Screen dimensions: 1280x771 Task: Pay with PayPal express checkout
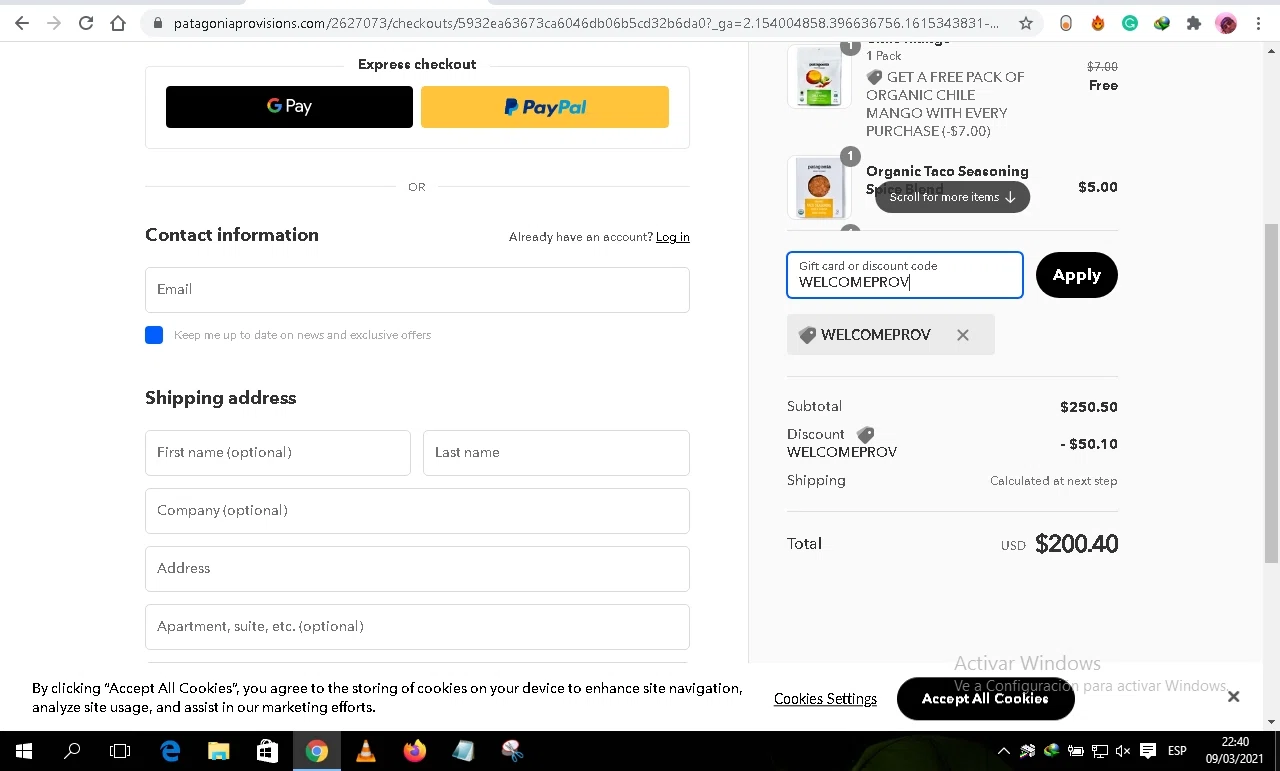(x=545, y=107)
